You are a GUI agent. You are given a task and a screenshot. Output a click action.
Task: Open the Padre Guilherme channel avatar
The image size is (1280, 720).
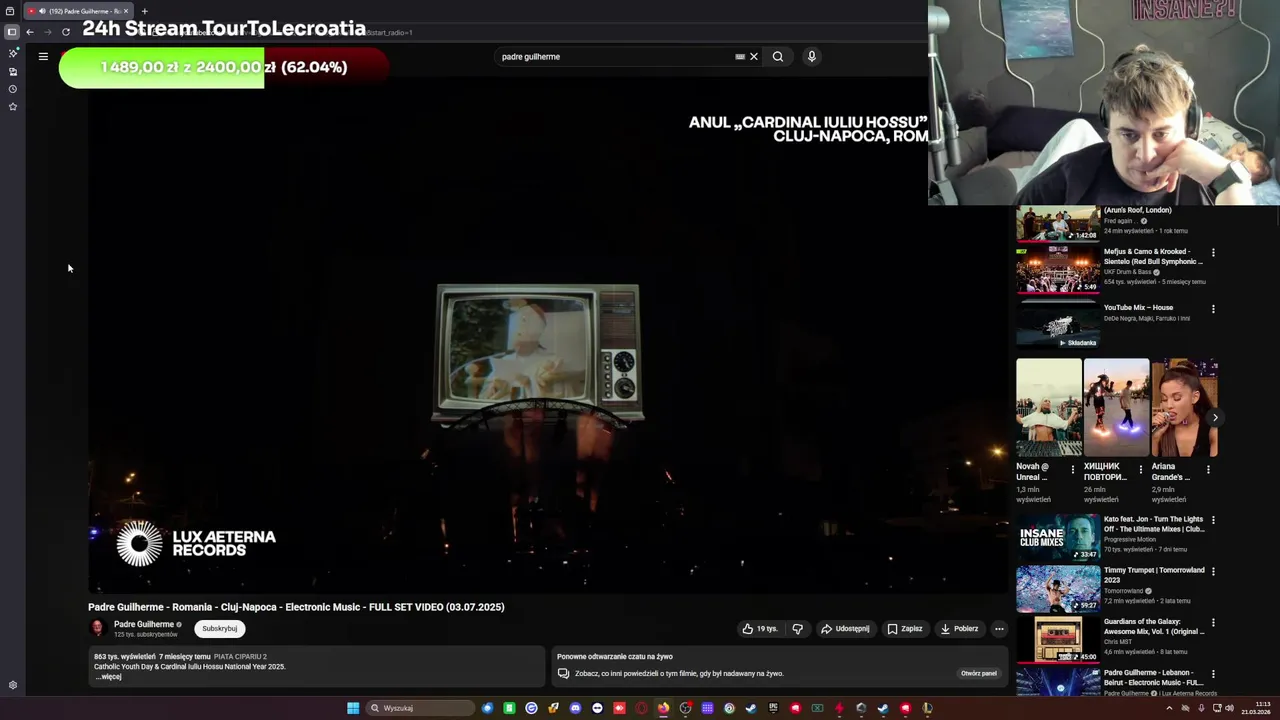tap(97, 628)
